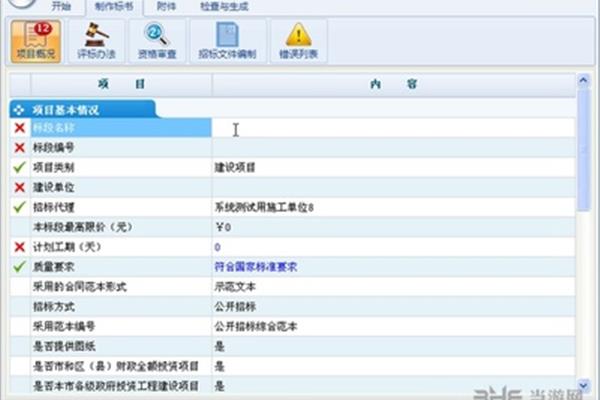Click the red X beside 计划工期（天）

pyautogui.click(x=20, y=247)
